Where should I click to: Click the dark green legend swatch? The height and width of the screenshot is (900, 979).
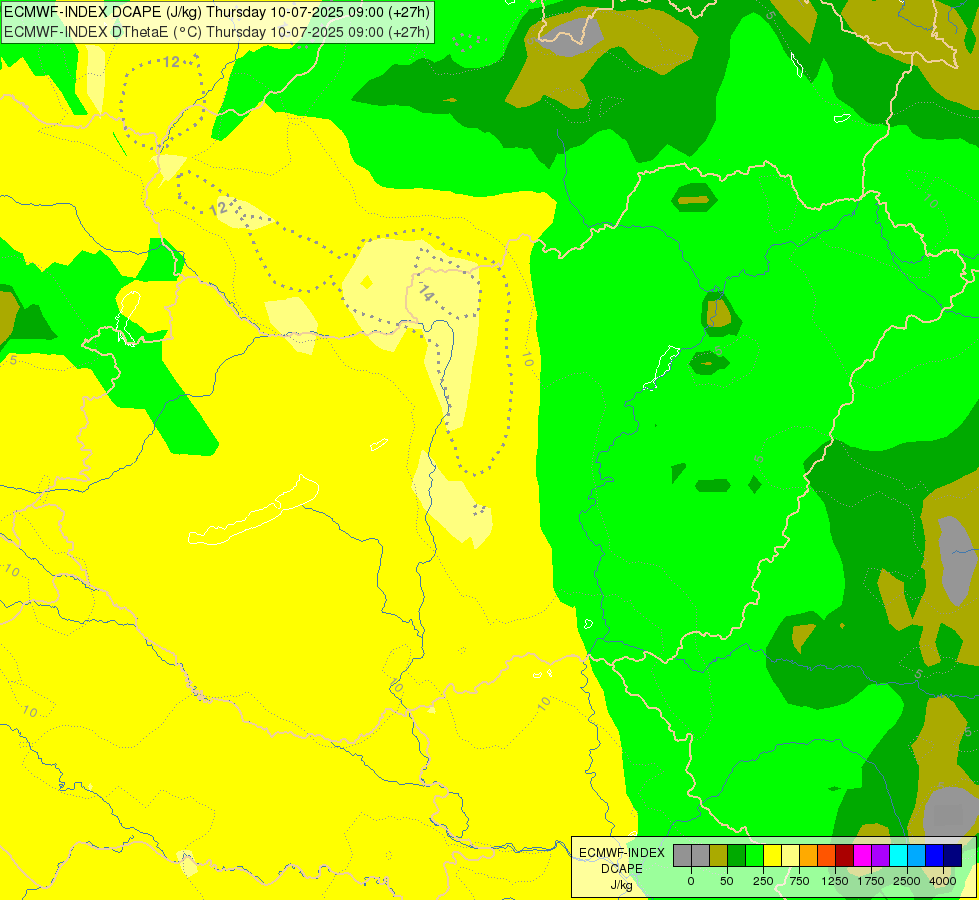point(737,855)
